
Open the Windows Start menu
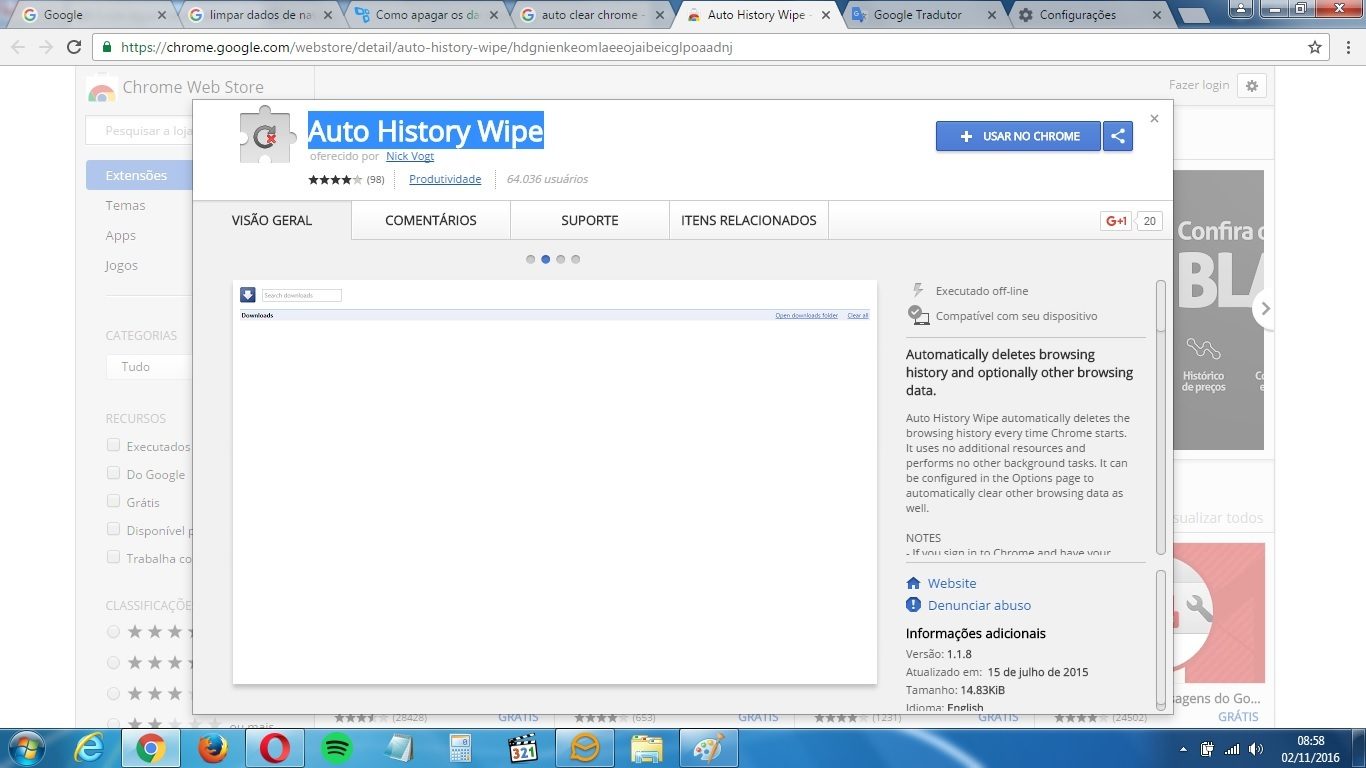pyautogui.click(x=24, y=748)
